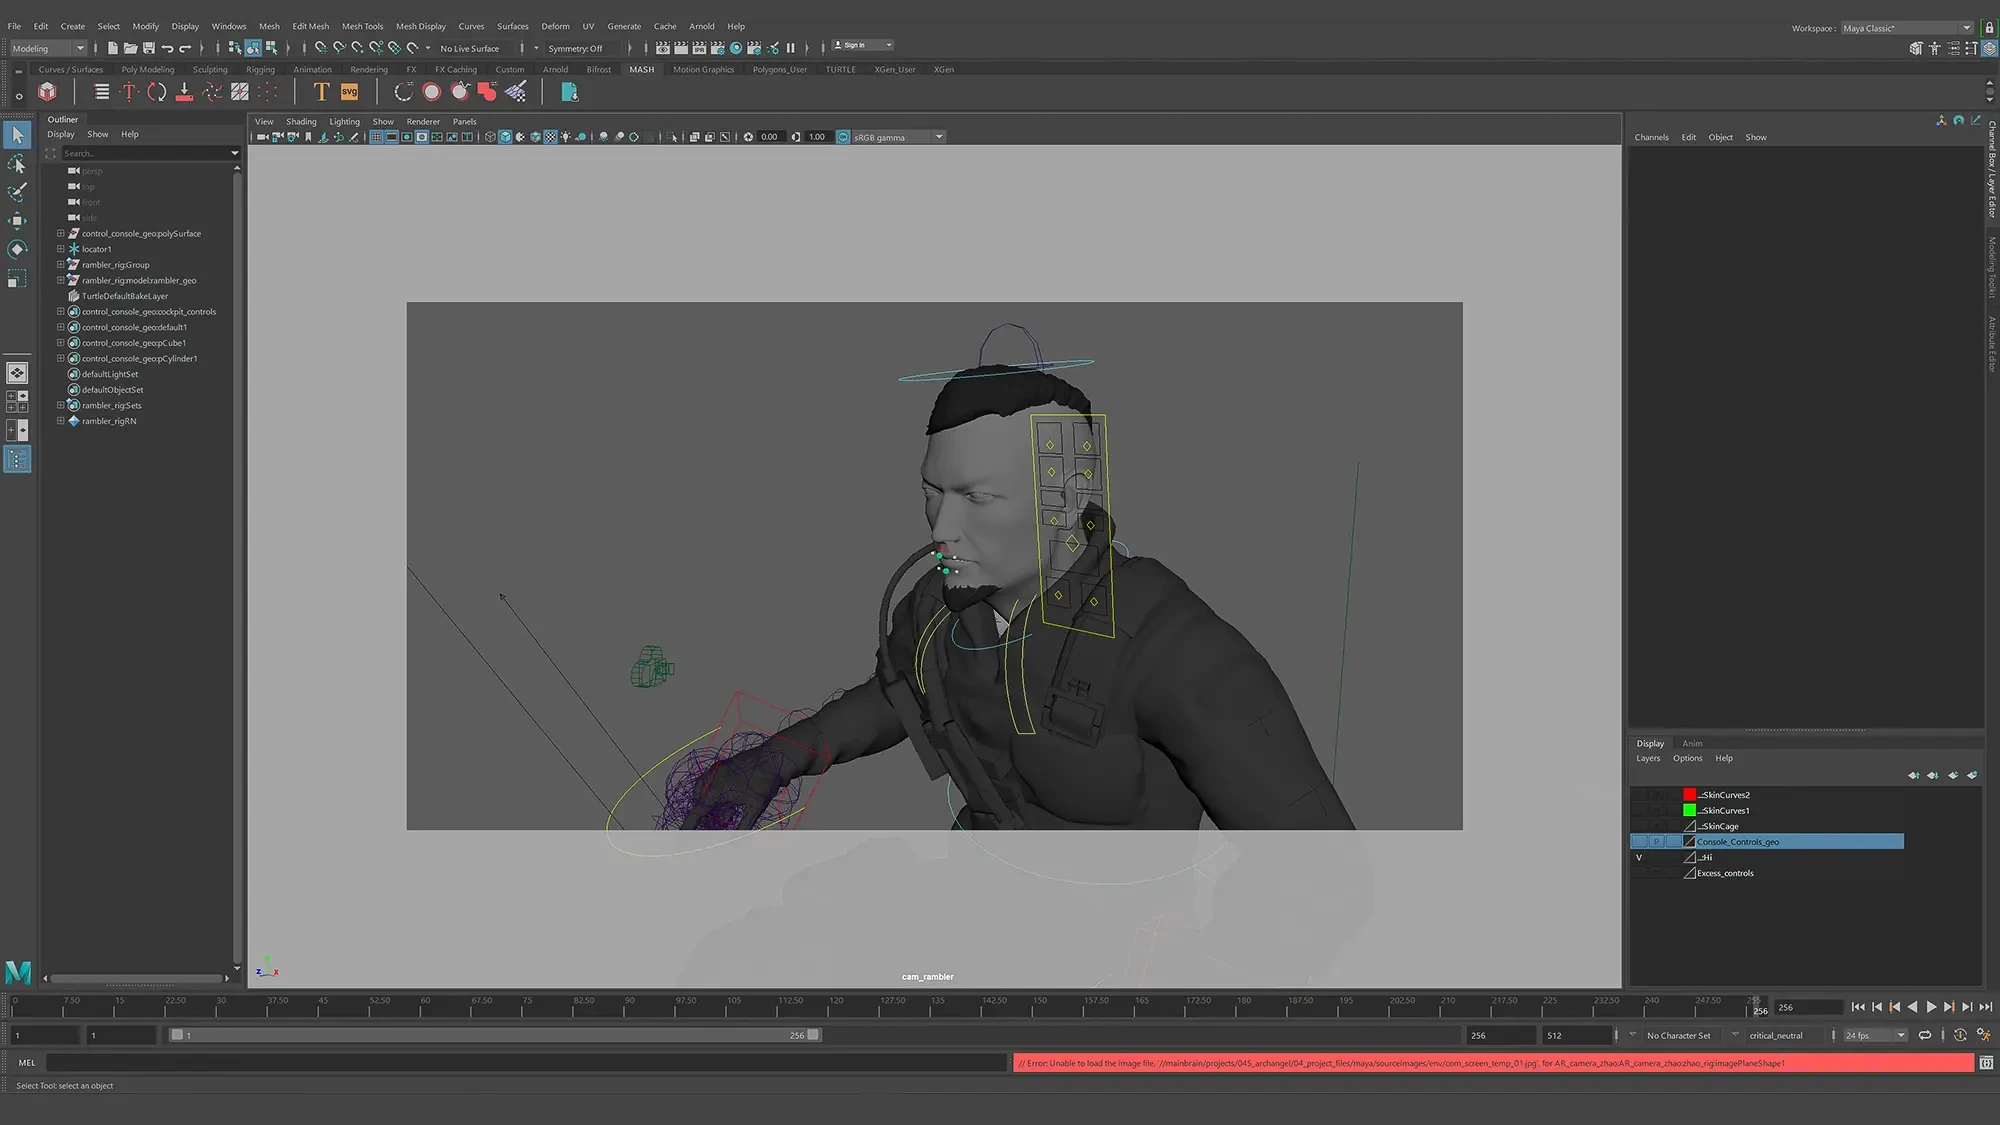Go to start of playback range

coord(1858,1007)
